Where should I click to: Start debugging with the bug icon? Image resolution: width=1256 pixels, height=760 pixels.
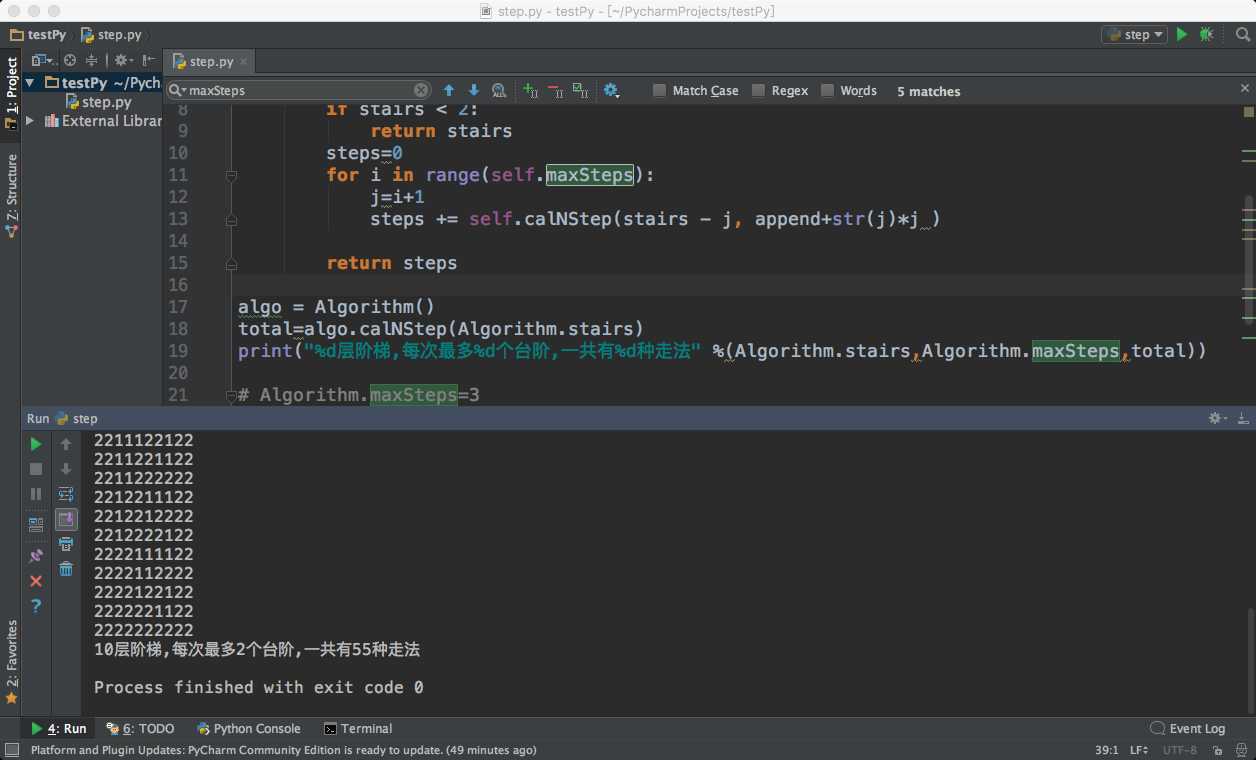point(1206,34)
